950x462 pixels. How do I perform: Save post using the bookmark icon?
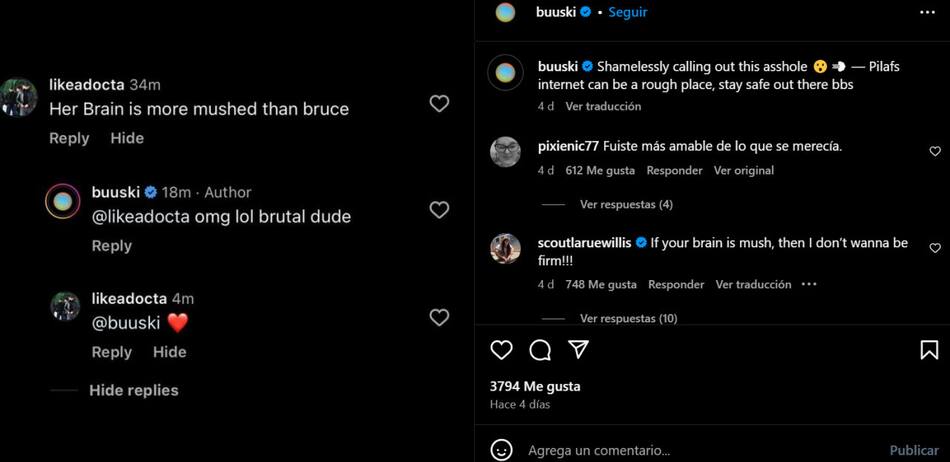coord(929,350)
